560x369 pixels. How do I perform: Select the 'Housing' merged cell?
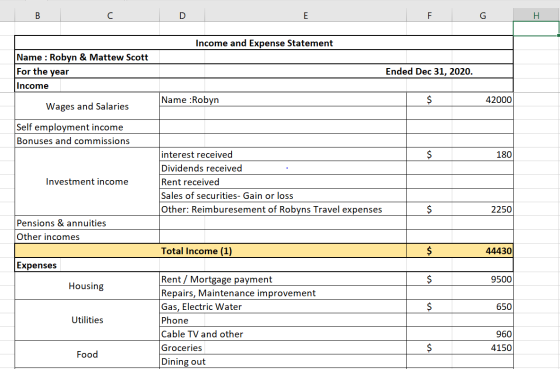[87, 286]
